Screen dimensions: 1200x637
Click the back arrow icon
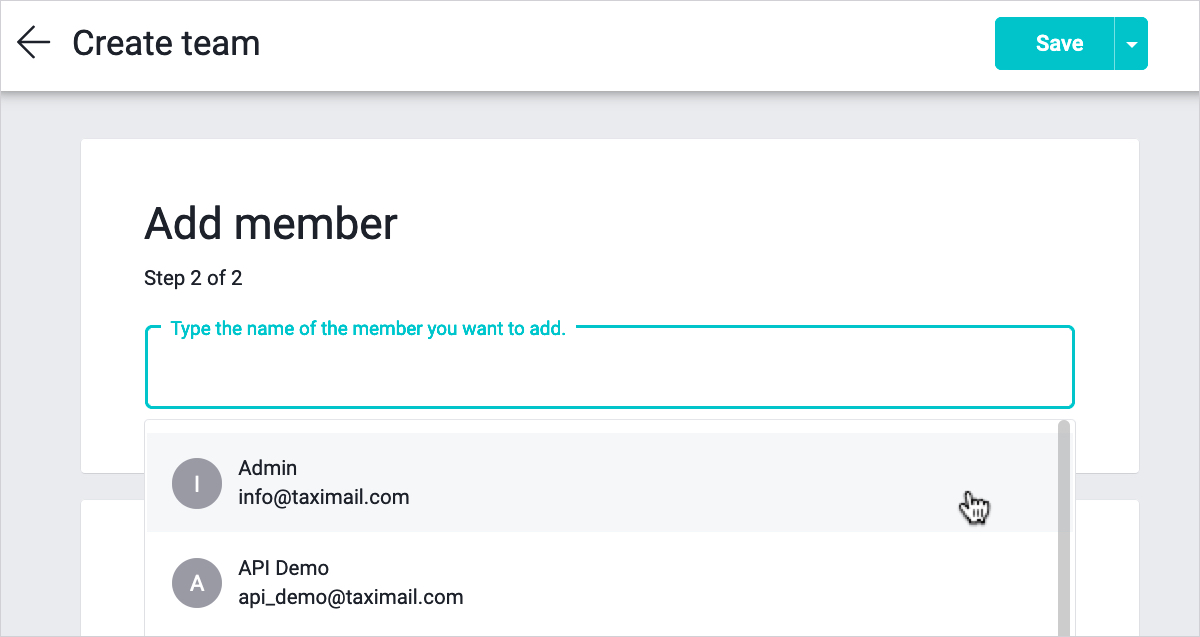click(33, 43)
